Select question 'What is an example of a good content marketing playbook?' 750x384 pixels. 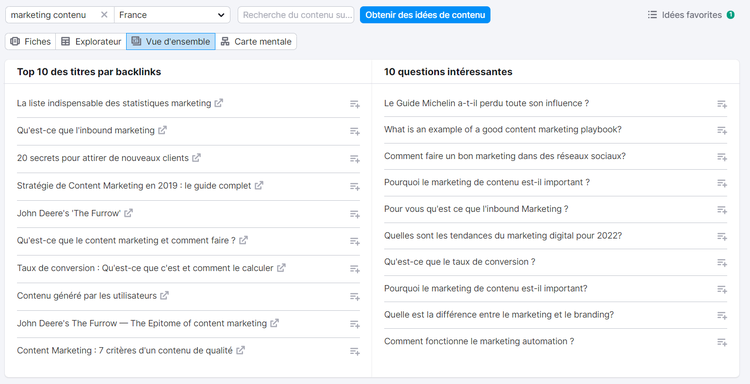pyautogui.click(x=503, y=130)
